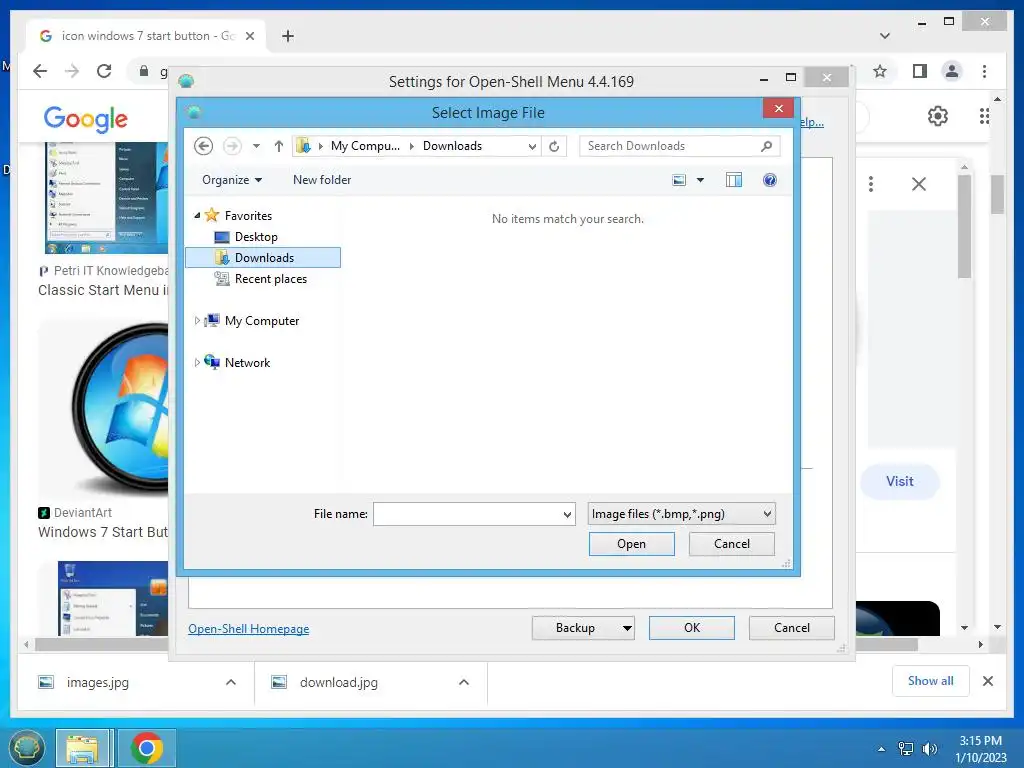Select Downloads in Favorites
The width and height of the screenshot is (1024, 768).
pos(263,257)
